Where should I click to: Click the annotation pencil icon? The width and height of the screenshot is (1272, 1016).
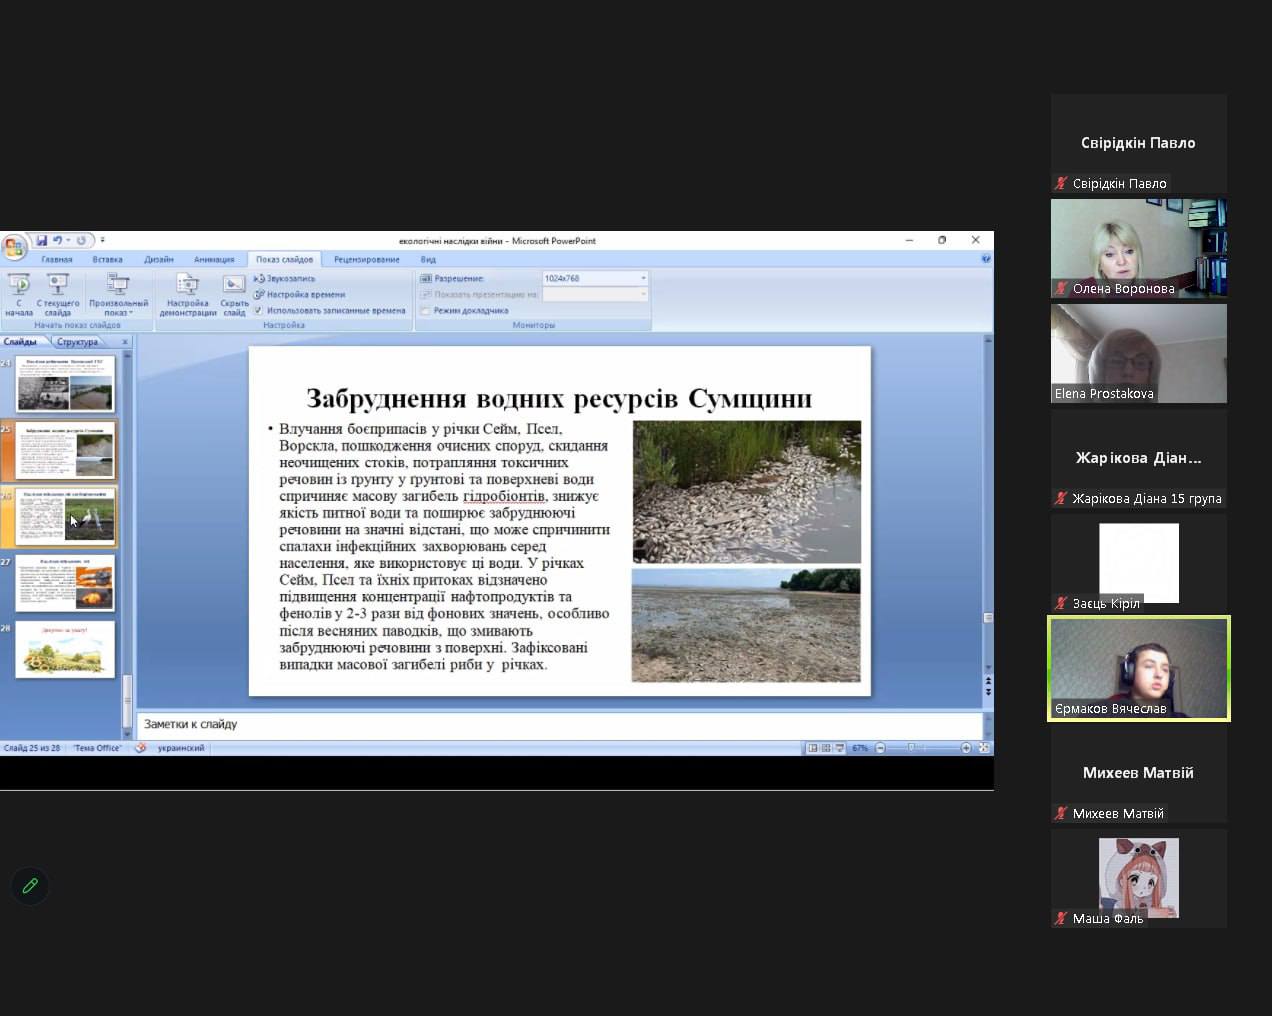point(30,886)
